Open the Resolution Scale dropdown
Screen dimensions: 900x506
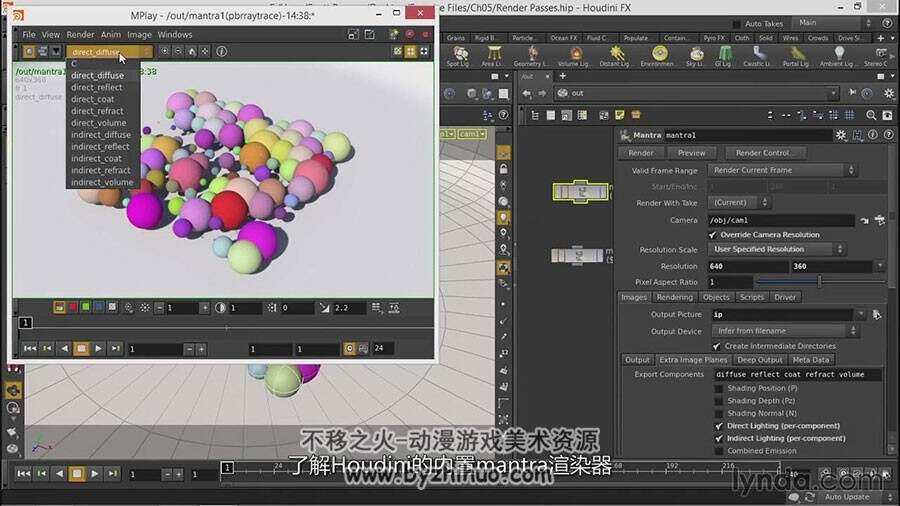(x=777, y=250)
